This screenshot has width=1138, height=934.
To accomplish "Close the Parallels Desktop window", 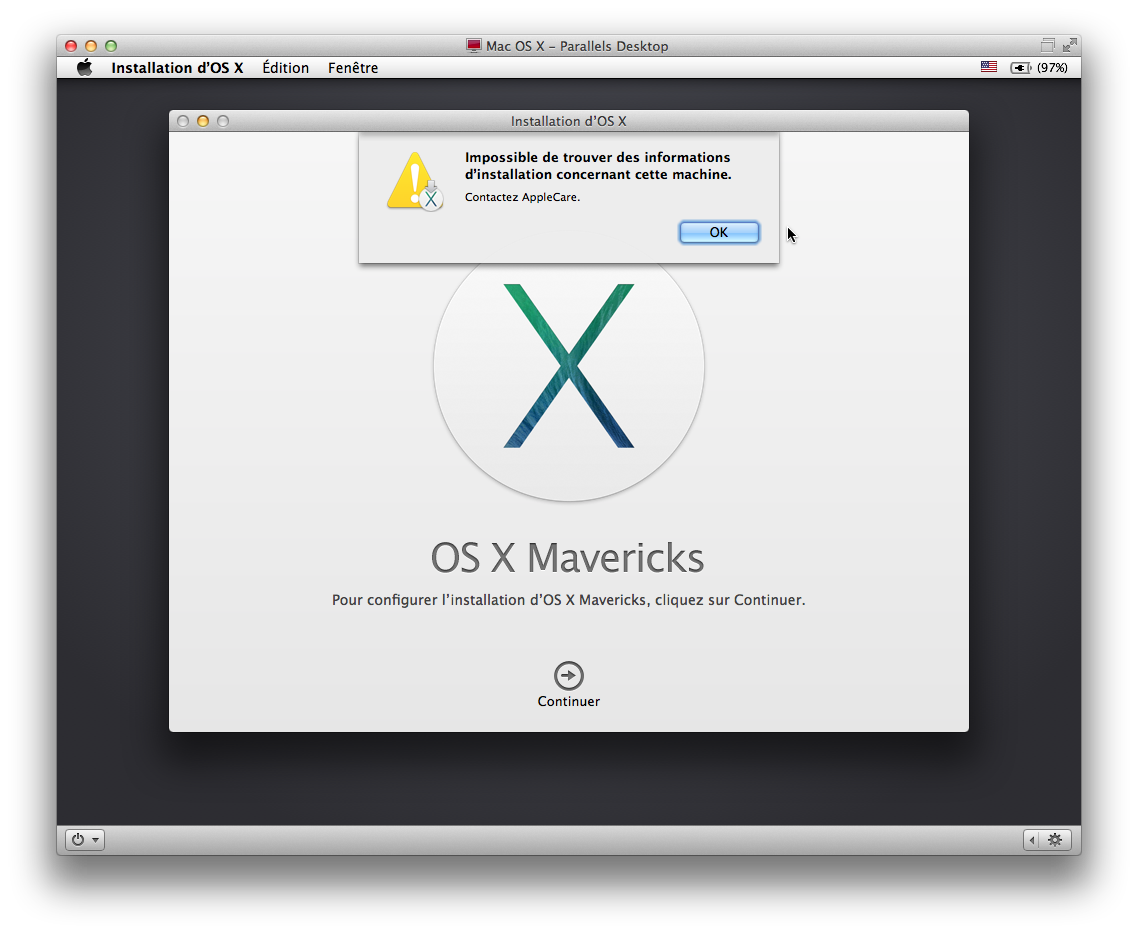I will 71,46.
